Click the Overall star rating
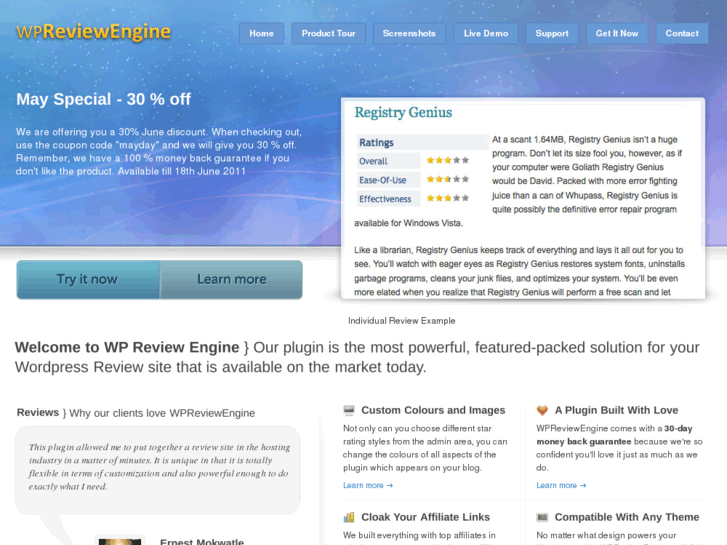 (x=447, y=160)
